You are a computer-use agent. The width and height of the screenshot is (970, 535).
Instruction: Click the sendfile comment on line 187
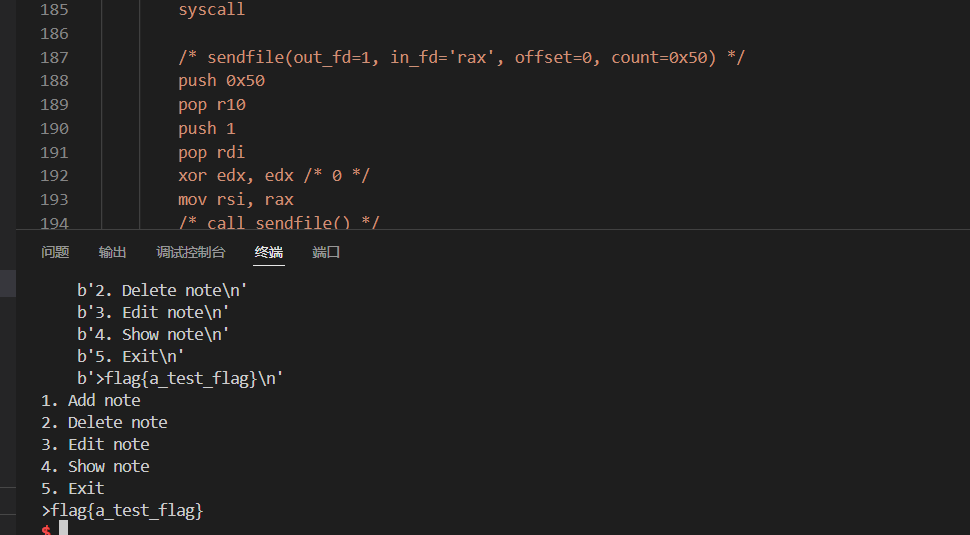click(461, 57)
